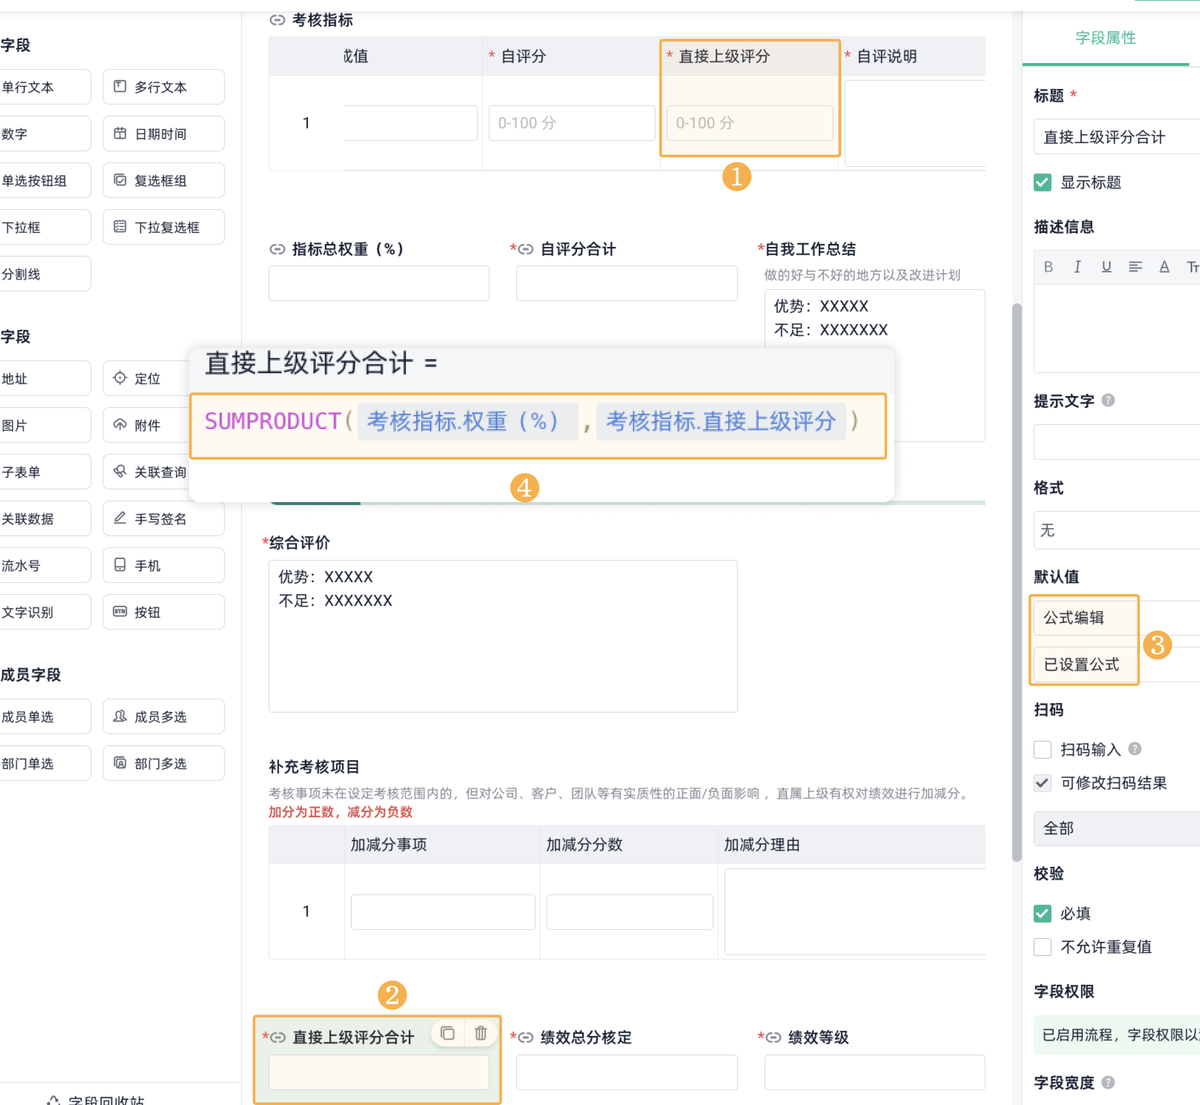Click the vertical scrollbar of form canvas
The height and width of the screenshot is (1105, 1200).
(x=1017, y=580)
